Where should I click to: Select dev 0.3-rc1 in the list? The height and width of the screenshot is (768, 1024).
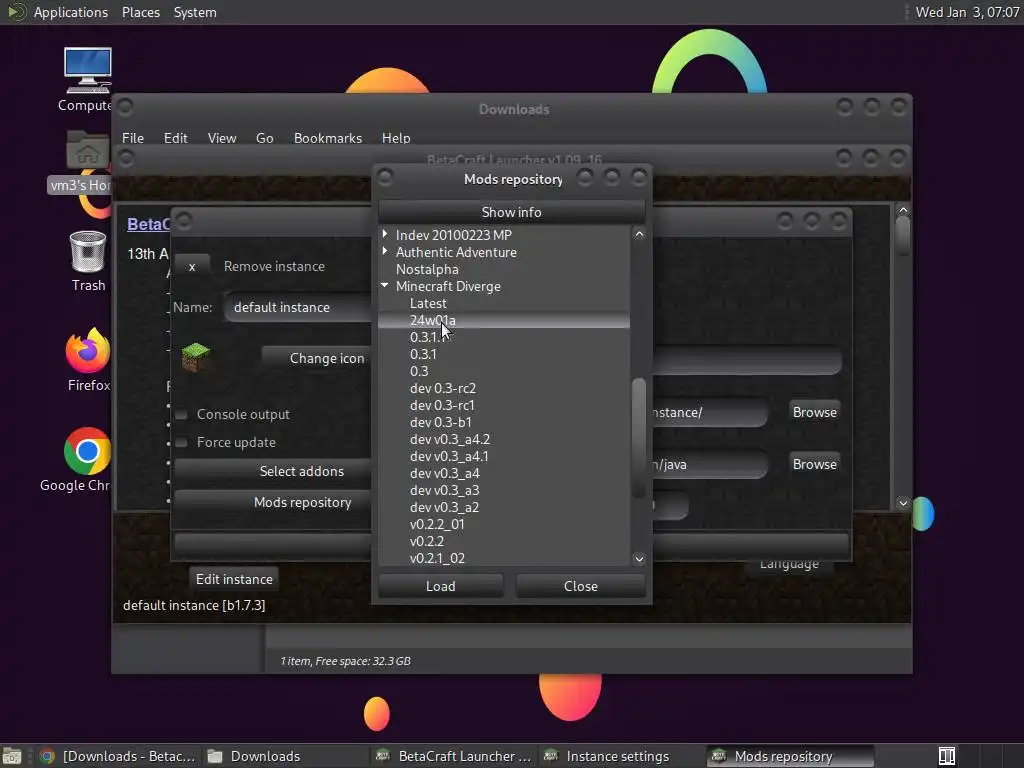442,405
